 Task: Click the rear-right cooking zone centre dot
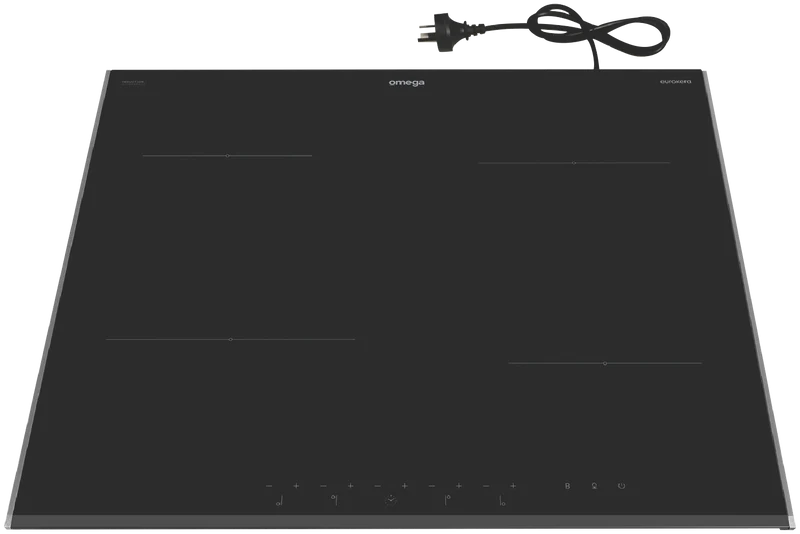[x=574, y=163]
